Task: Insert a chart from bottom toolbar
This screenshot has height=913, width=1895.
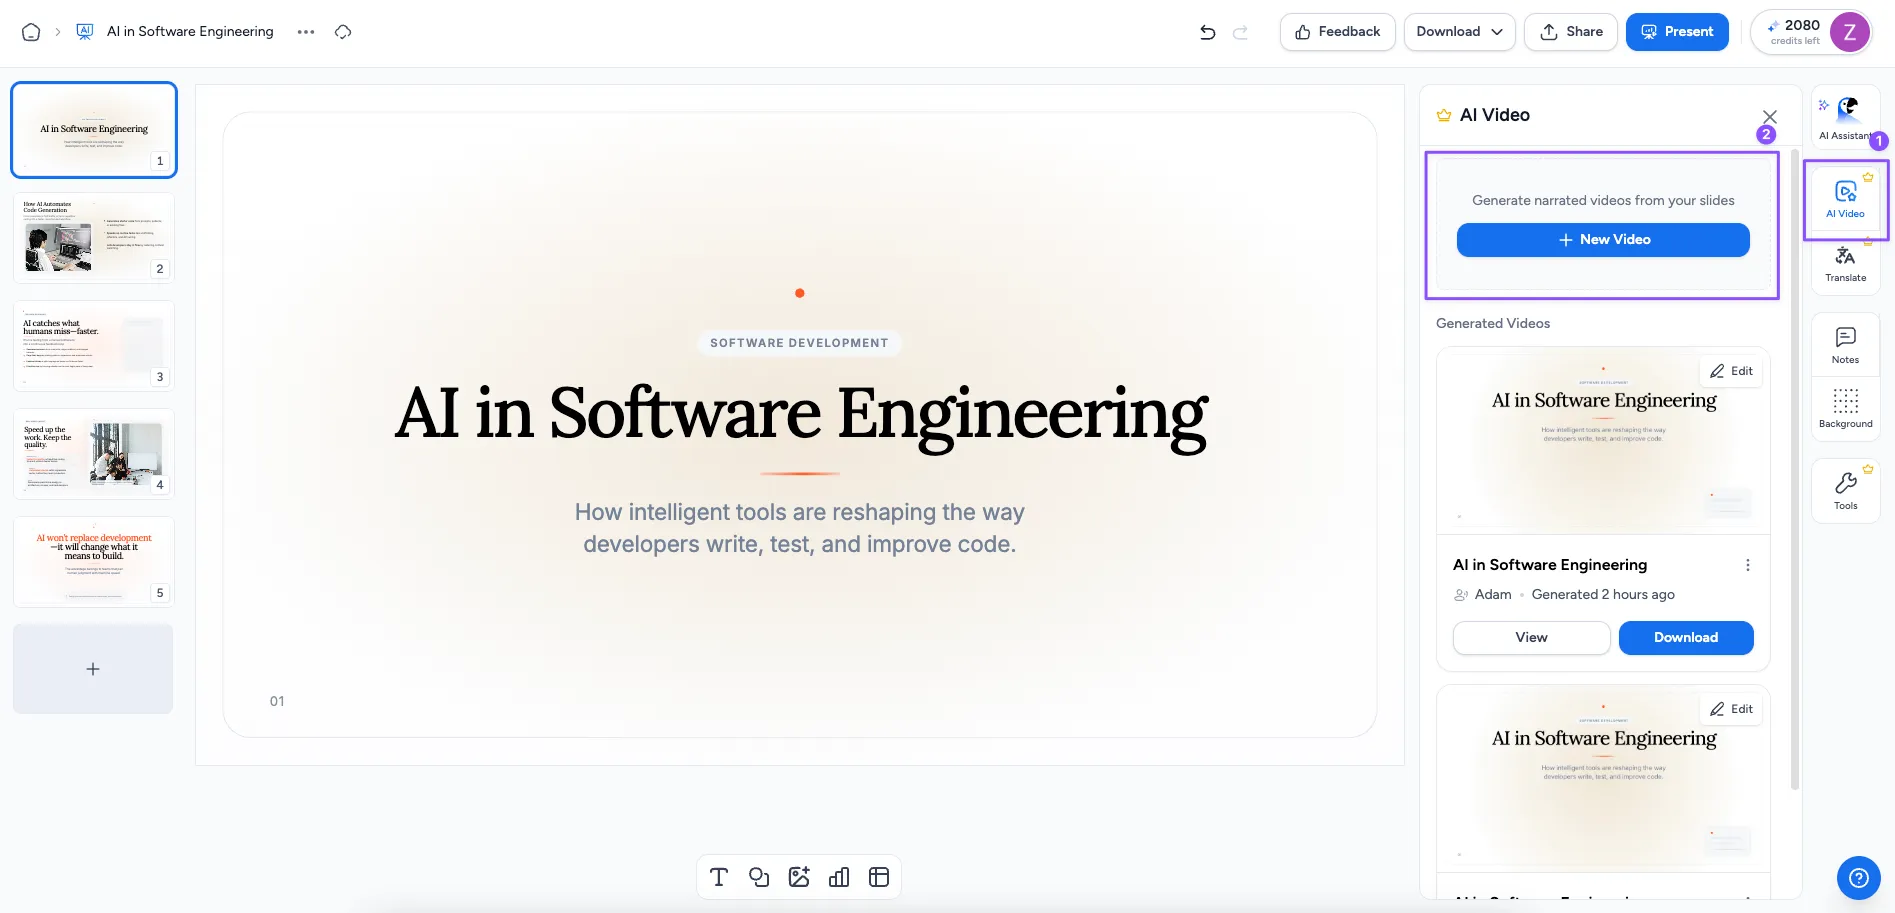Action: pyautogui.click(x=839, y=877)
